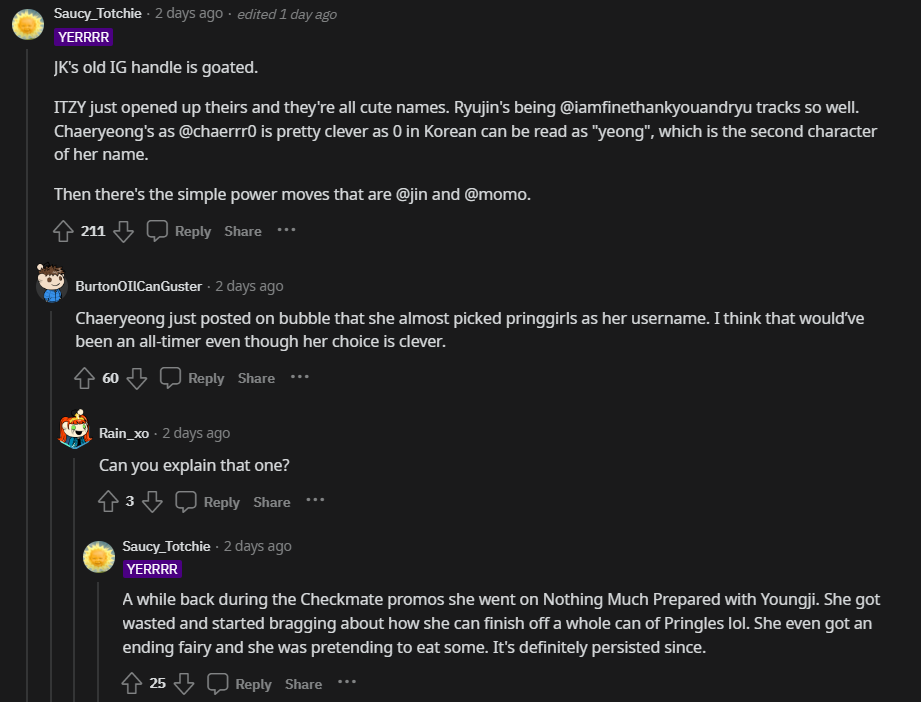Image resolution: width=921 pixels, height=702 pixels.
Task: Upvote Rain_xo's comment with 3 points
Action: point(109,502)
